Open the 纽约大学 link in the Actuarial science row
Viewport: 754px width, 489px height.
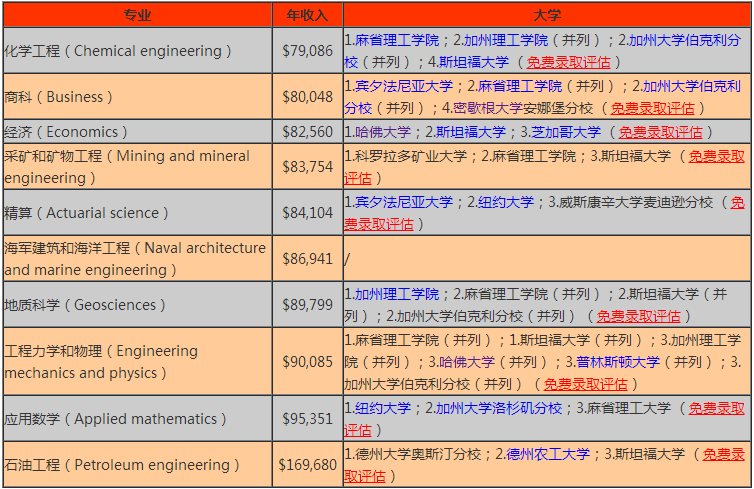coord(506,202)
